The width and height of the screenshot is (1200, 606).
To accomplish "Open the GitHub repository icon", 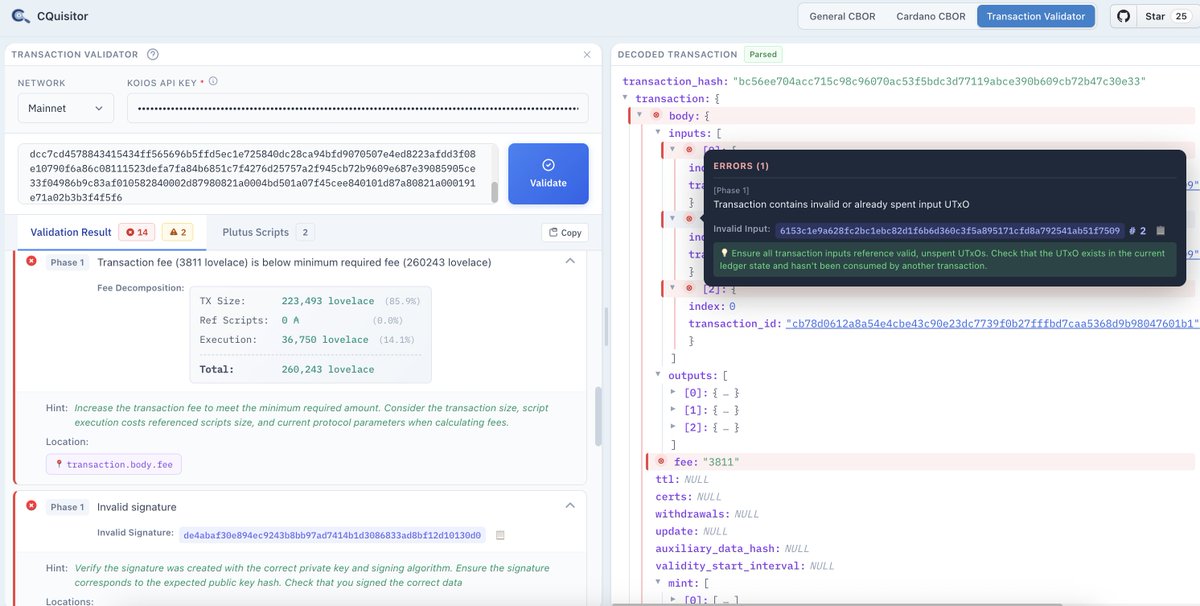I will pyautogui.click(x=1123, y=17).
